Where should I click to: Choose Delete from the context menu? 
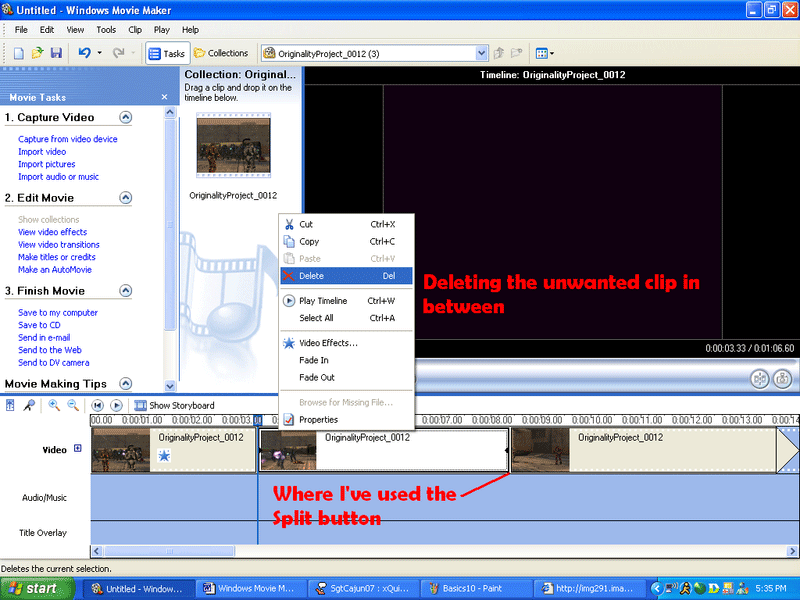pos(311,275)
